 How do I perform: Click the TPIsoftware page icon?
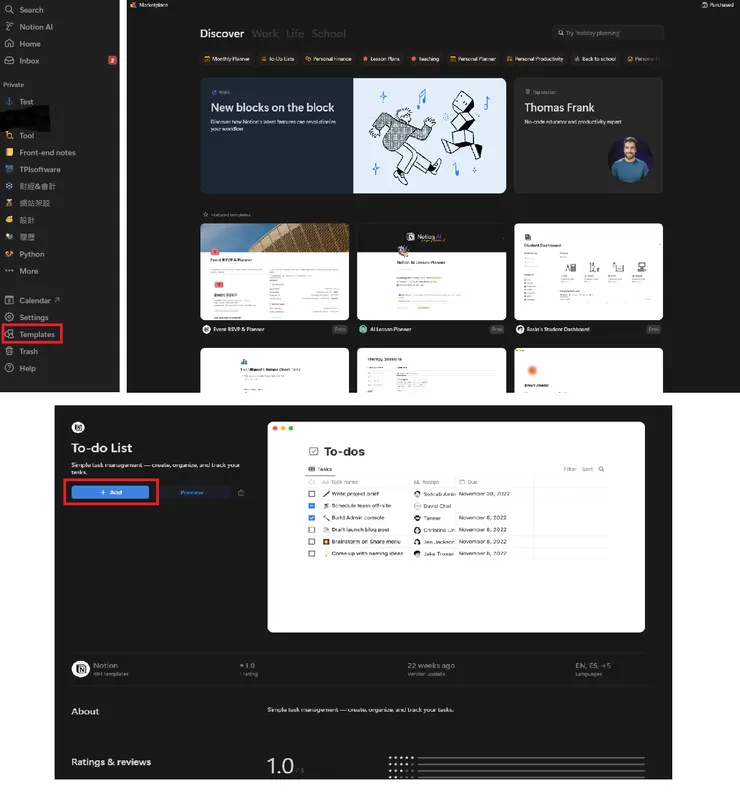(9, 169)
